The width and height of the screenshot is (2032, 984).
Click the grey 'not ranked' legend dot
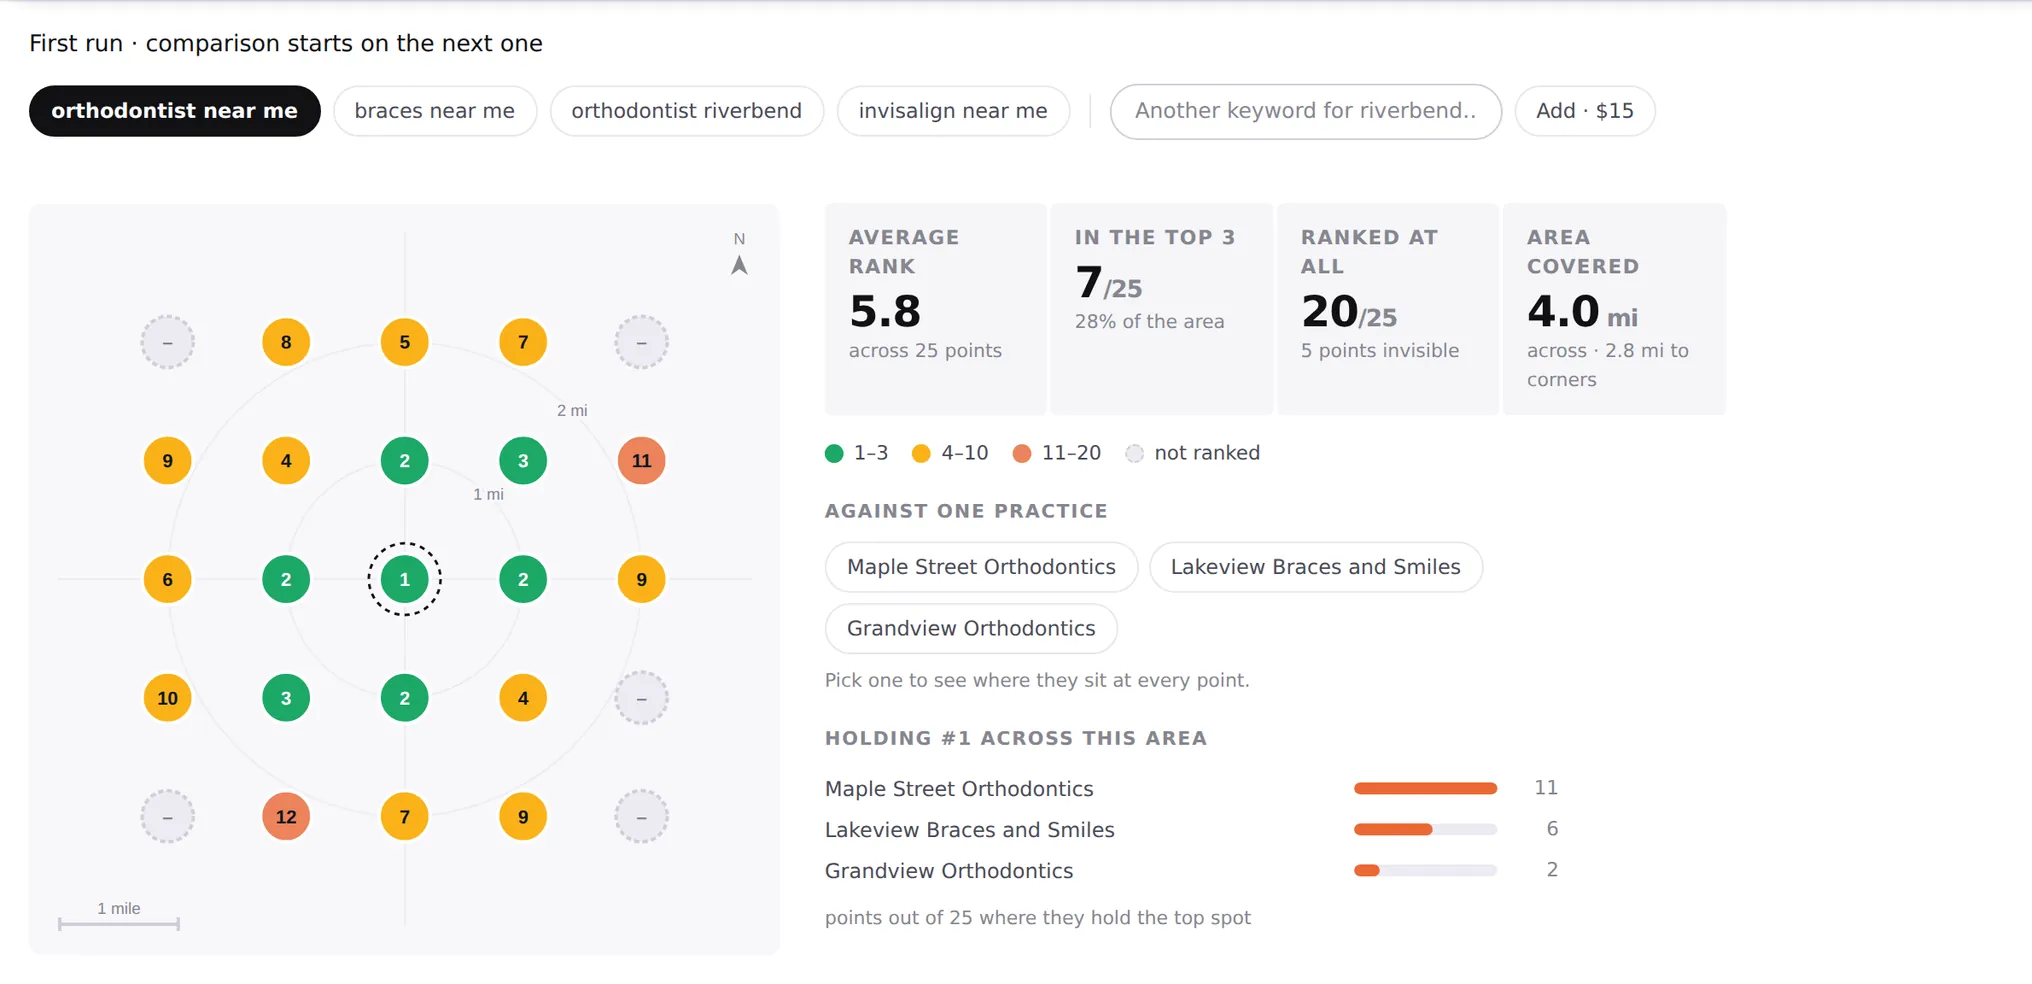pyautogui.click(x=1134, y=454)
